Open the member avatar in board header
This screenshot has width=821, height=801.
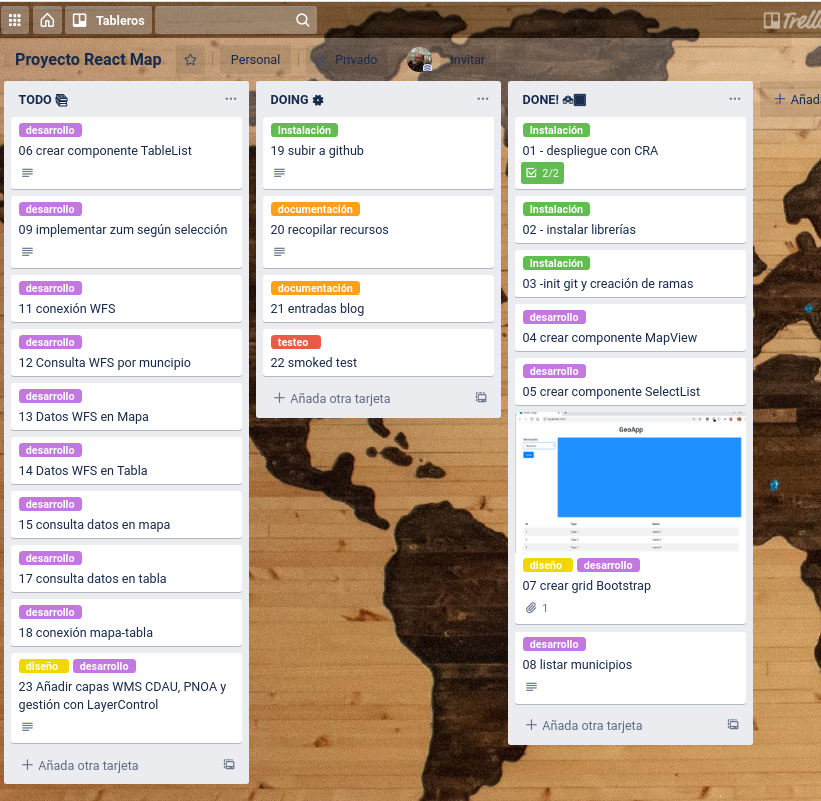pos(420,60)
